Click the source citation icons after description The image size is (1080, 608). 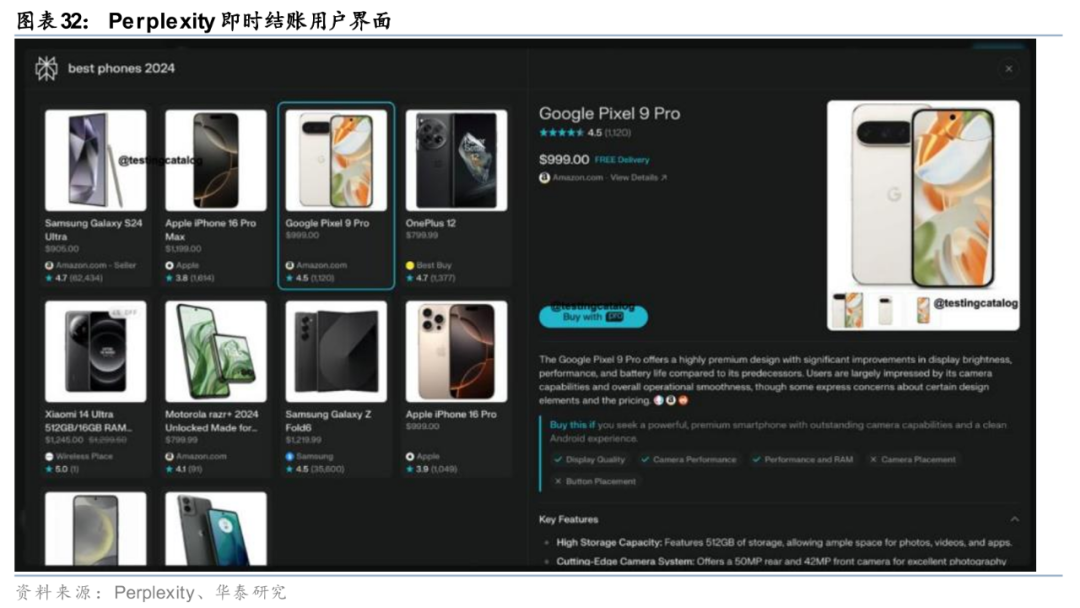671,400
